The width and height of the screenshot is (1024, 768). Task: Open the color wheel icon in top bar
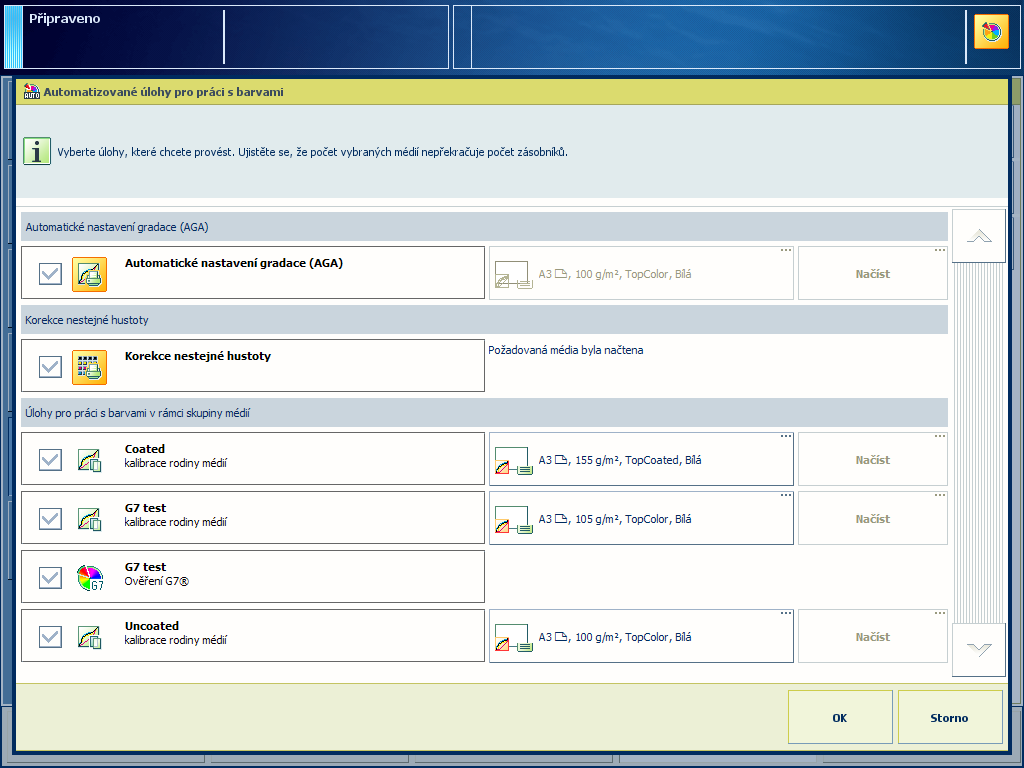(x=991, y=32)
